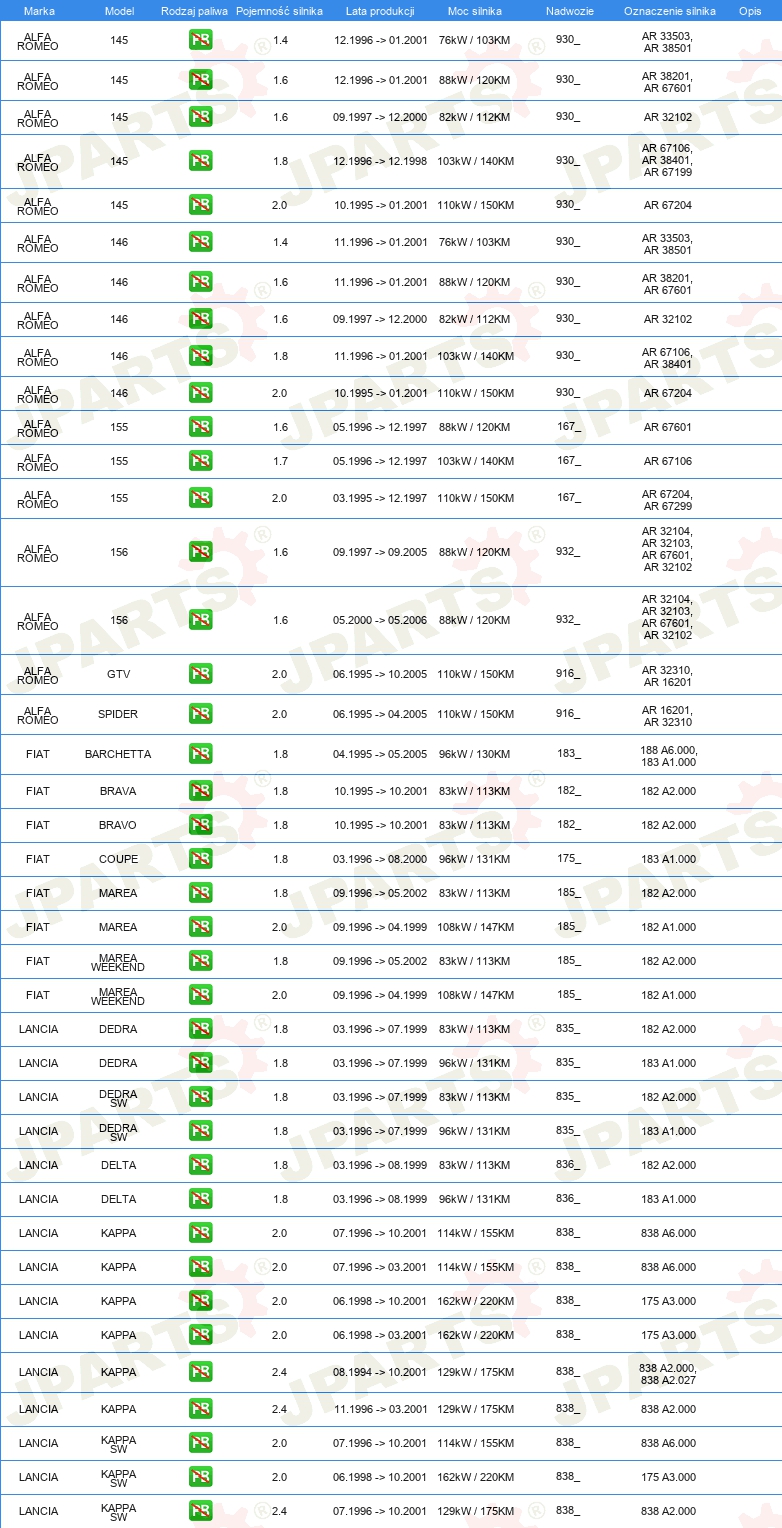782x1528 pixels.
Task: Click the Pojemność silnika column header
Action: pos(279,11)
